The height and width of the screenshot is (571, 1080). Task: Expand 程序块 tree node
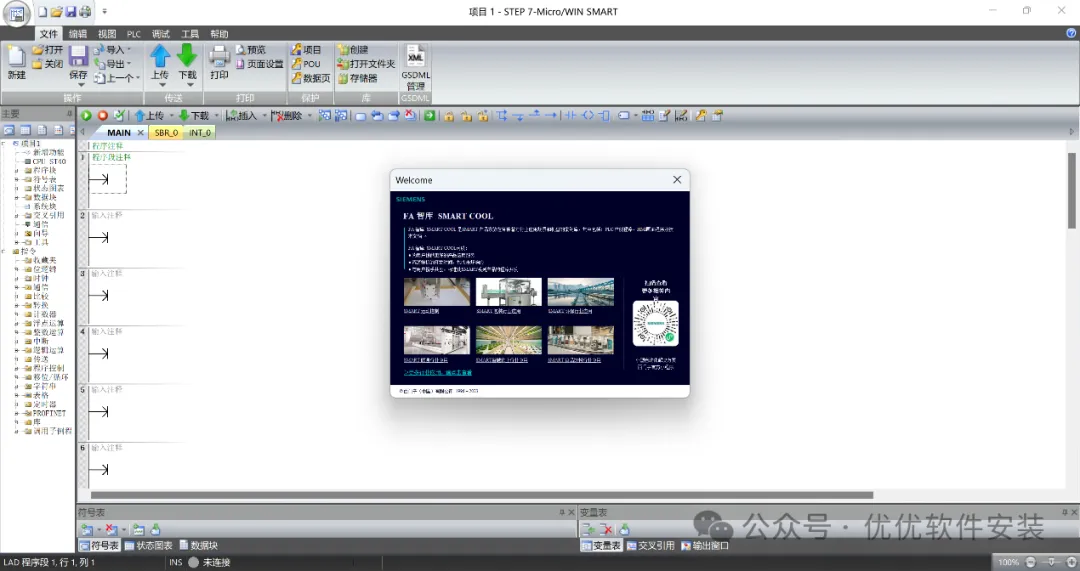pos(18,170)
